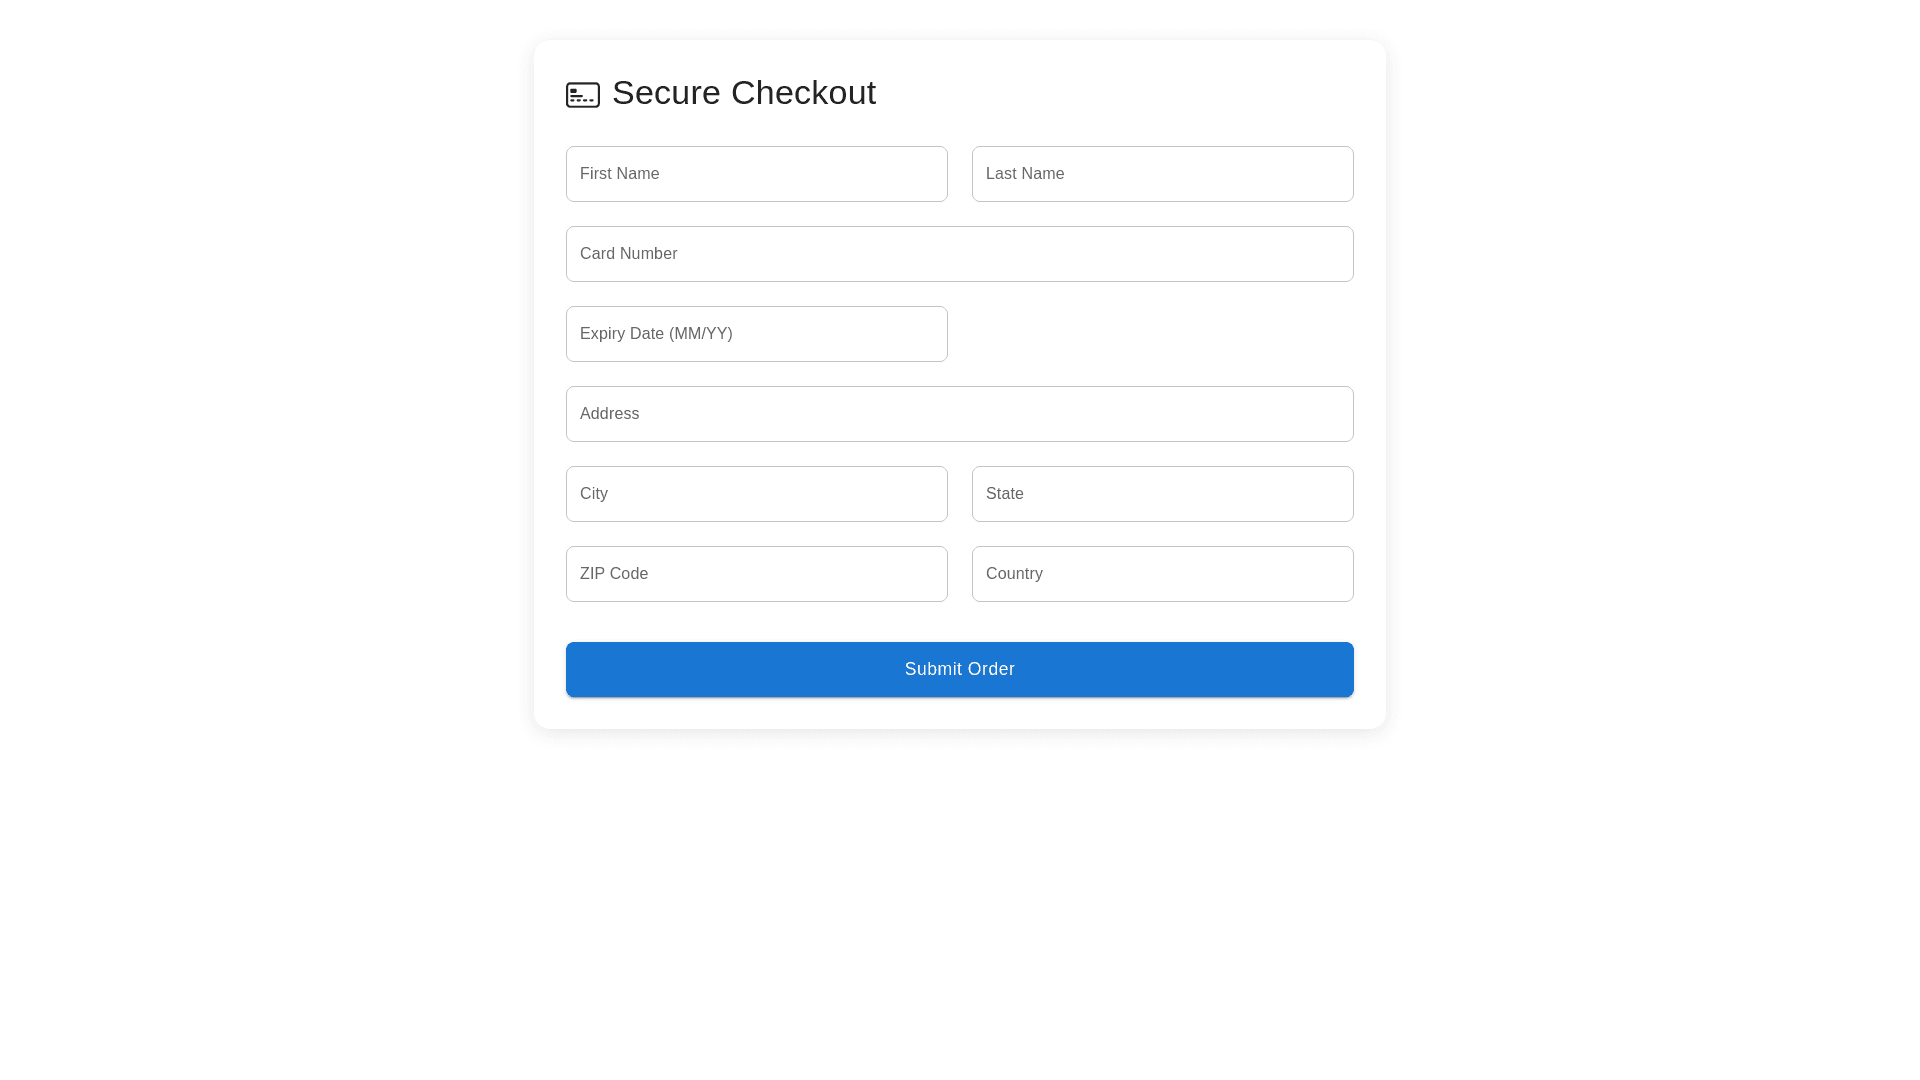The image size is (1920, 1080).
Task: Click the 'Submit Order' label text
Action: click(959, 669)
